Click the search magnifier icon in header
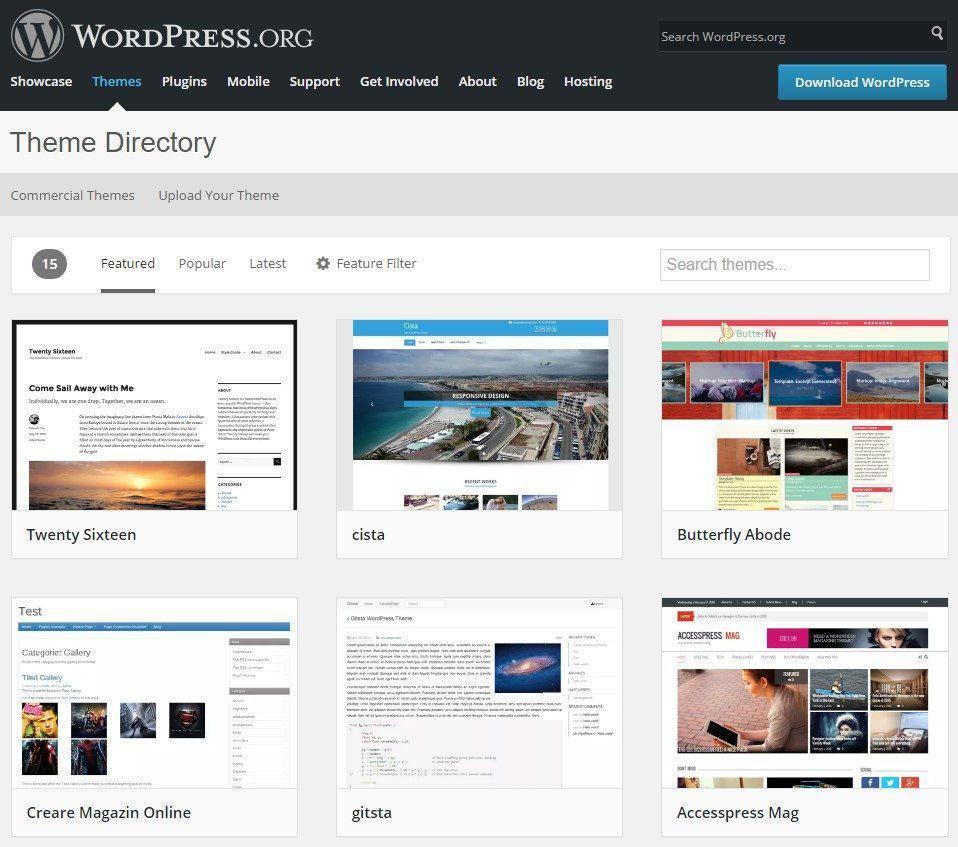The width and height of the screenshot is (958, 847). point(937,34)
